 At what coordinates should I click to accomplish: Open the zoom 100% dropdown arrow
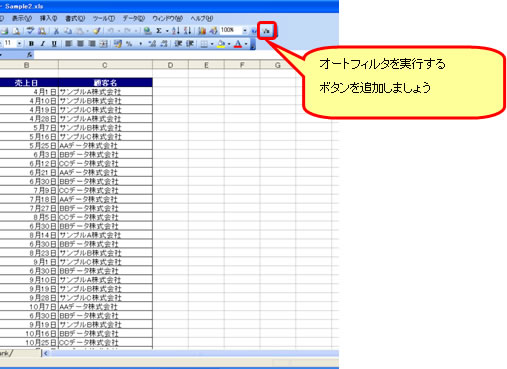tap(245, 31)
